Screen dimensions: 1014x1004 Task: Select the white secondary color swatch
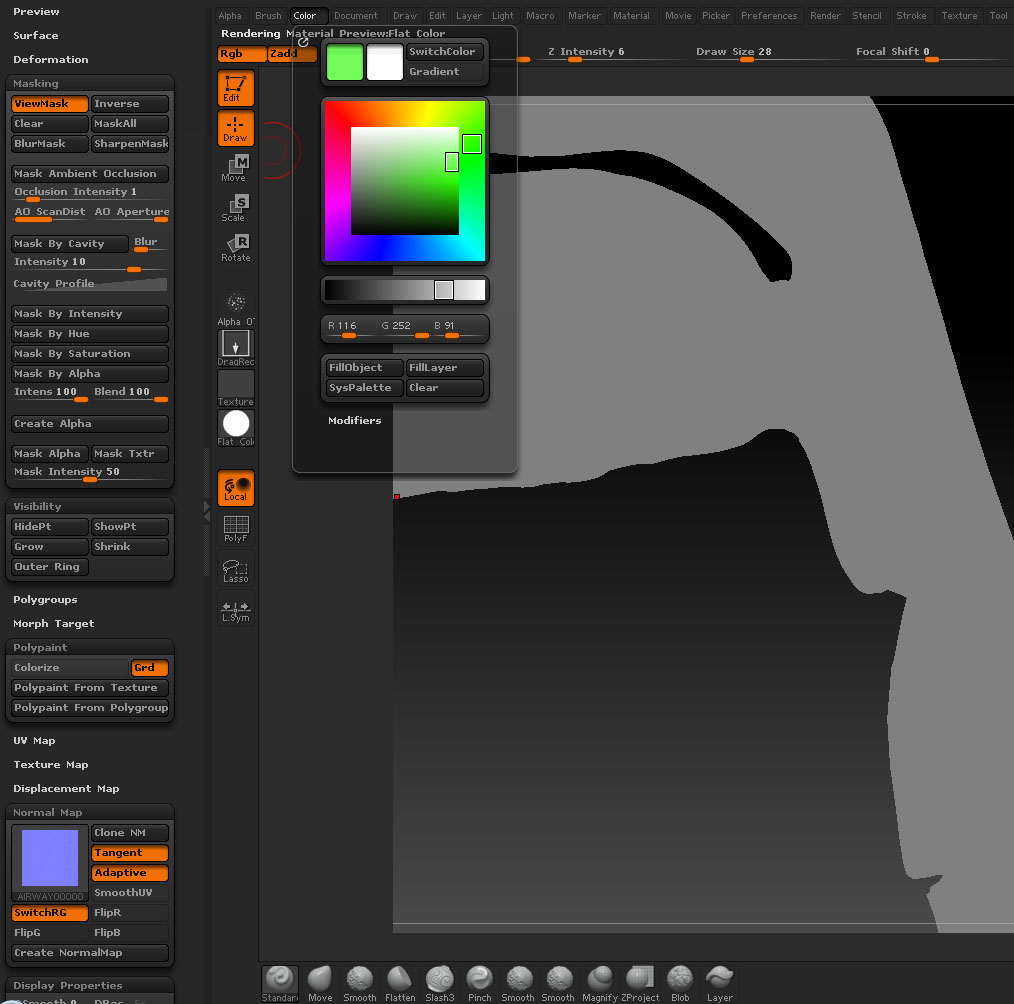pyautogui.click(x=385, y=63)
